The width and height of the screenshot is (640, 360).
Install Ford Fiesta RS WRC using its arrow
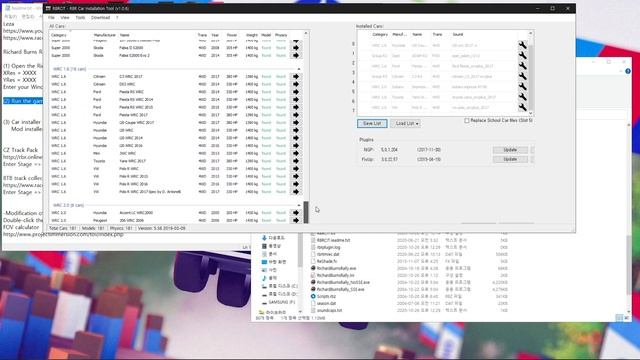pos(296,92)
